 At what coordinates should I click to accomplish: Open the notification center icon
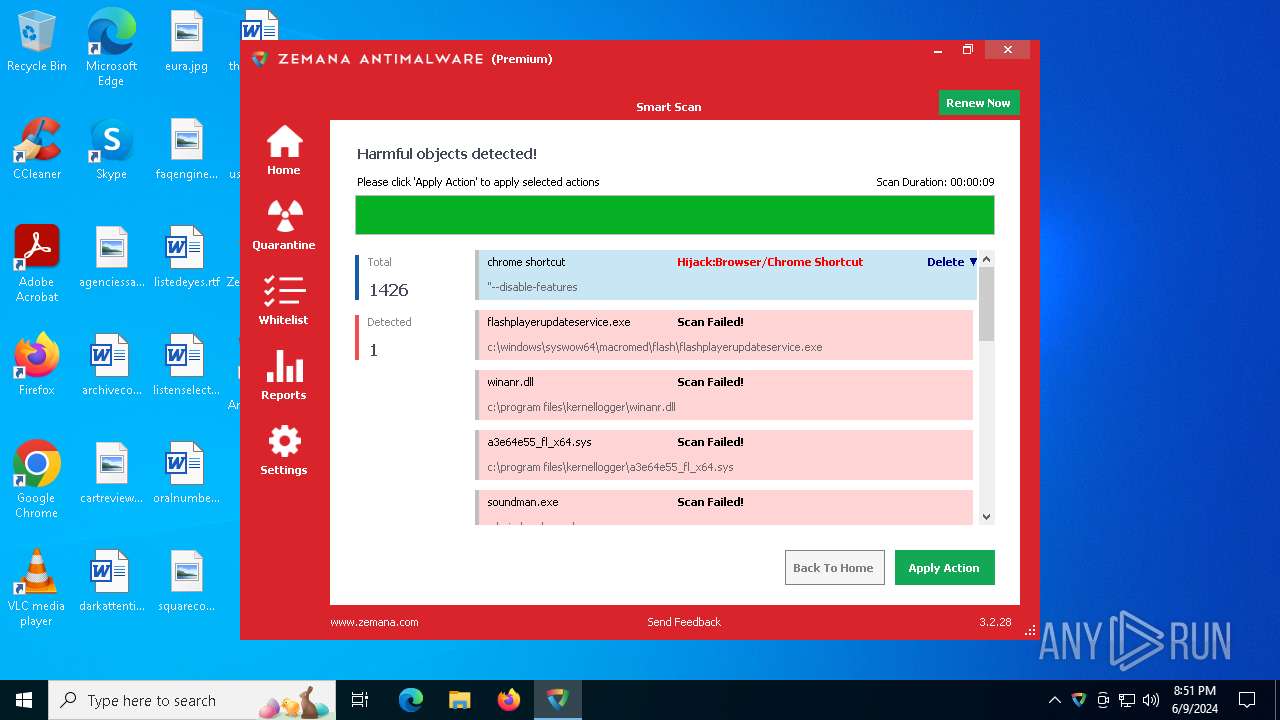[x=1247, y=700]
